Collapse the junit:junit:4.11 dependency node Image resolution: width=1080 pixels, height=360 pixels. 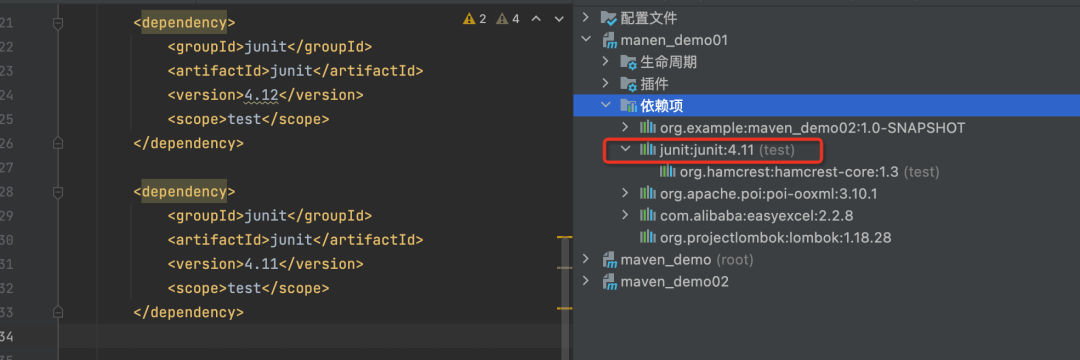[625, 149]
